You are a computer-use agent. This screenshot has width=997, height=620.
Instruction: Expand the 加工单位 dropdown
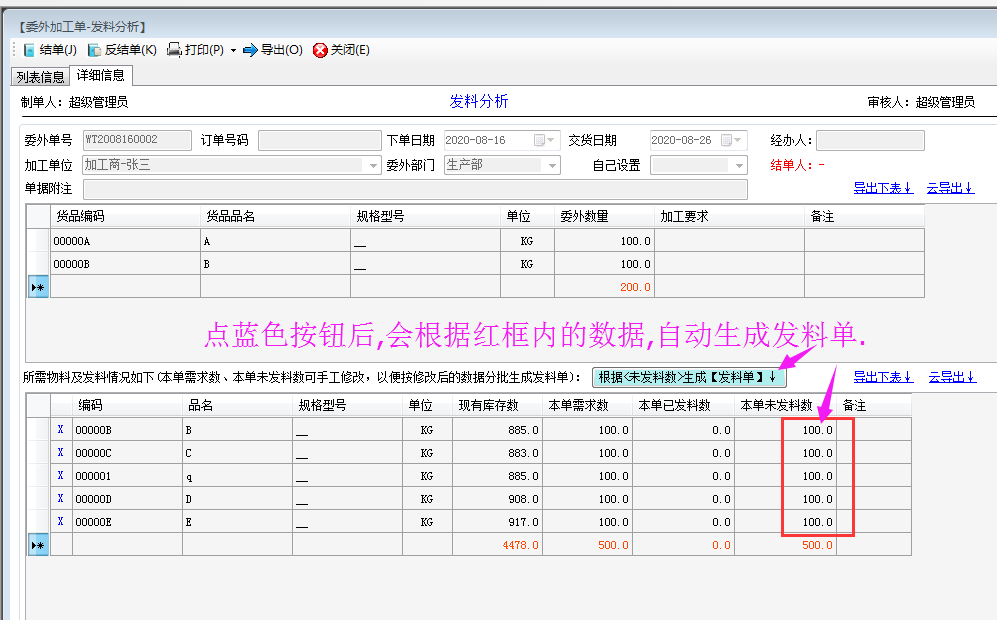(374, 165)
